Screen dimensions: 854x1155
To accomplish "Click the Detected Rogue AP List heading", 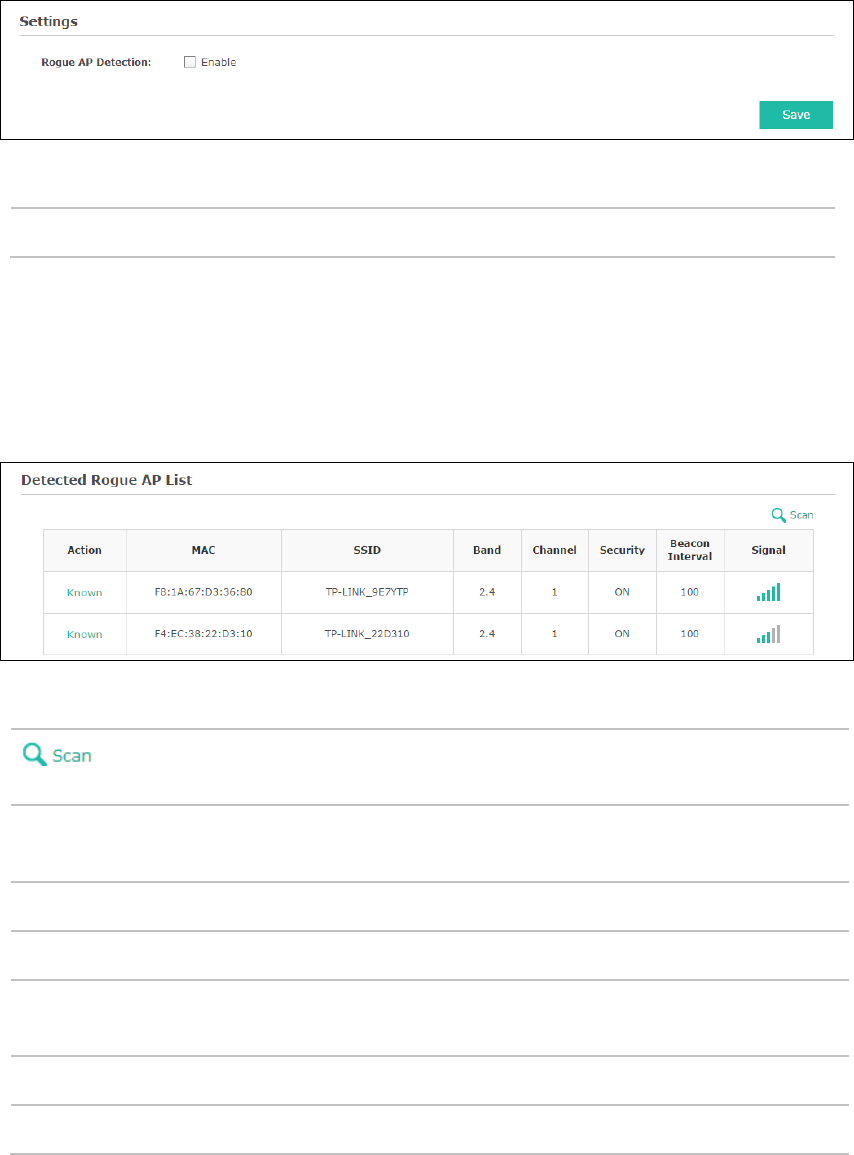I will 107,480.
